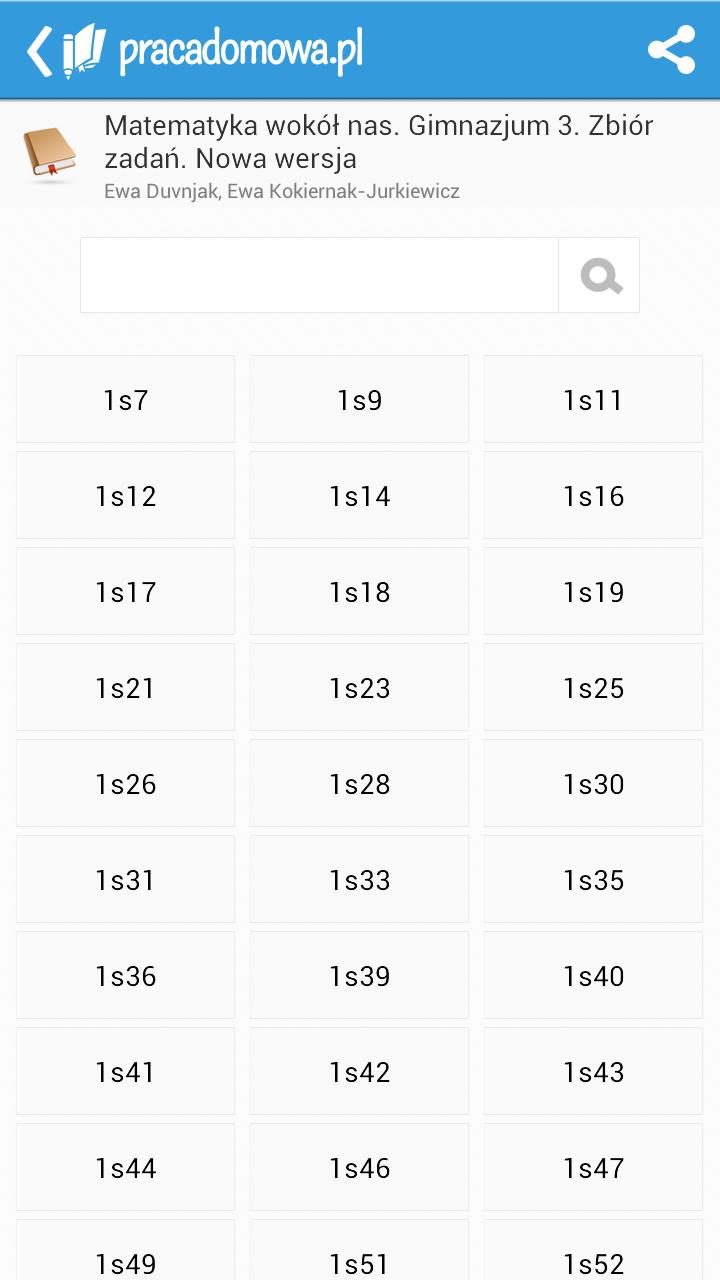Open exercise 1s19
This screenshot has height=1280, width=720.
(x=593, y=592)
